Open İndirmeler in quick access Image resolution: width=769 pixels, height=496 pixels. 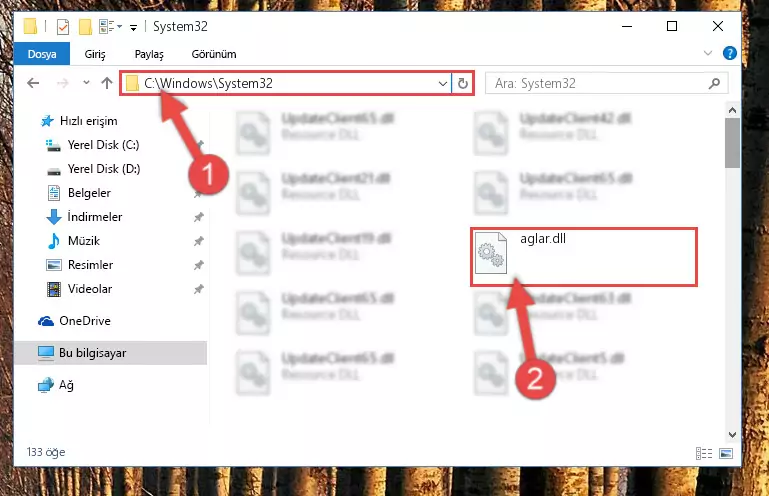95,217
